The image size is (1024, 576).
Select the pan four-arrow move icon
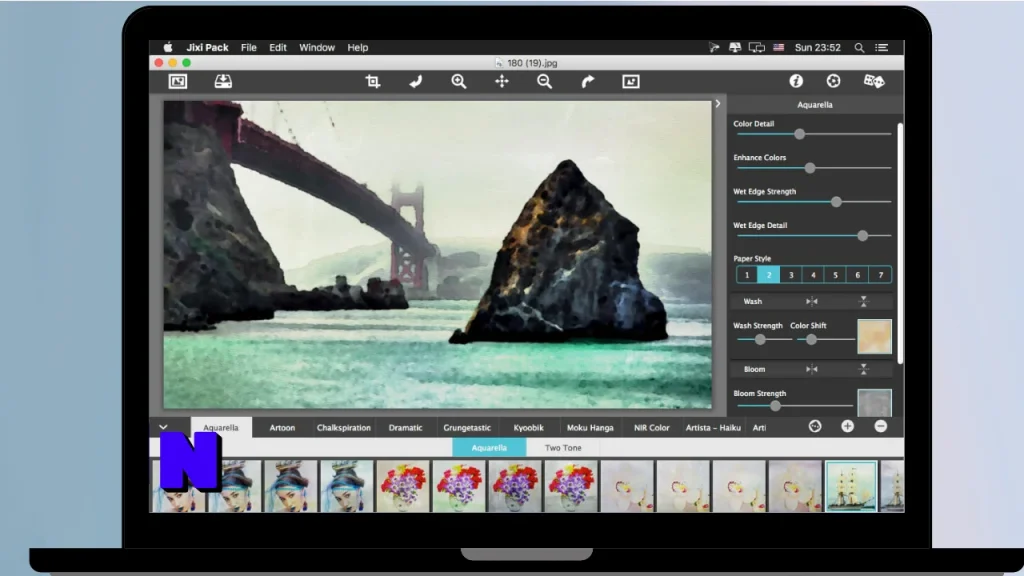click(x=502, y=81)
